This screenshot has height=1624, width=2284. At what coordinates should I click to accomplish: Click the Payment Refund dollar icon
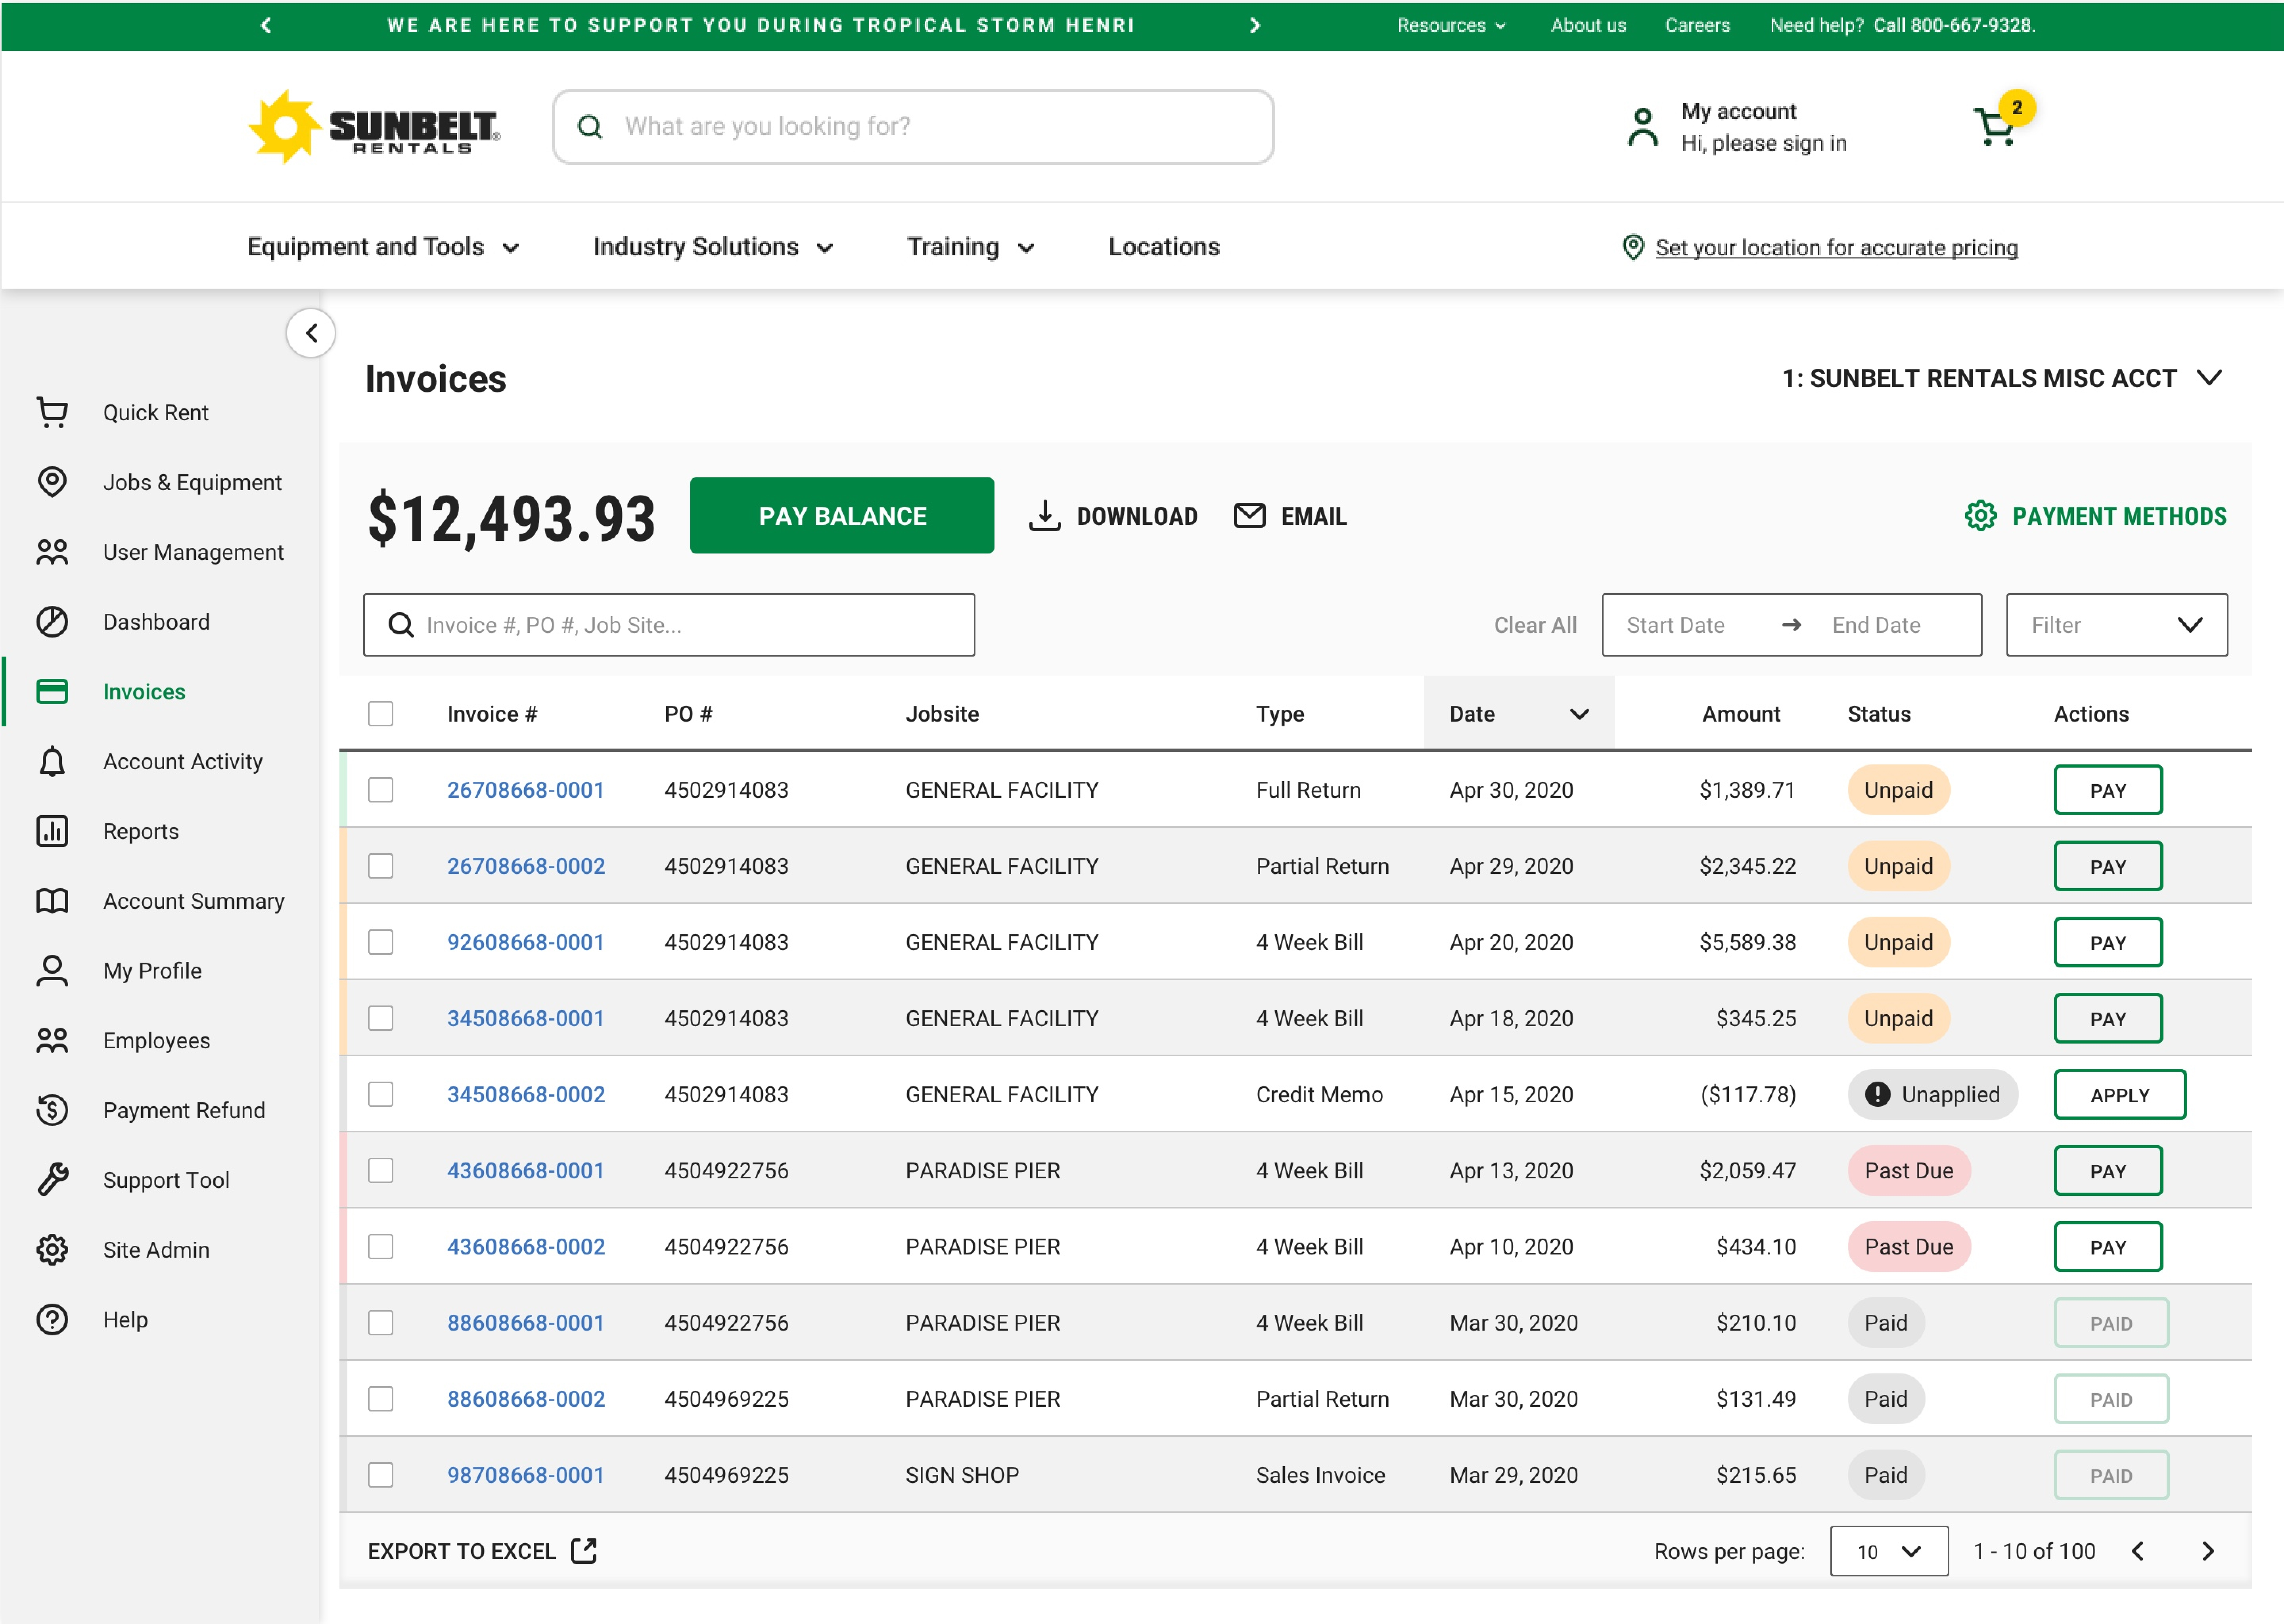pos(52,1110)
